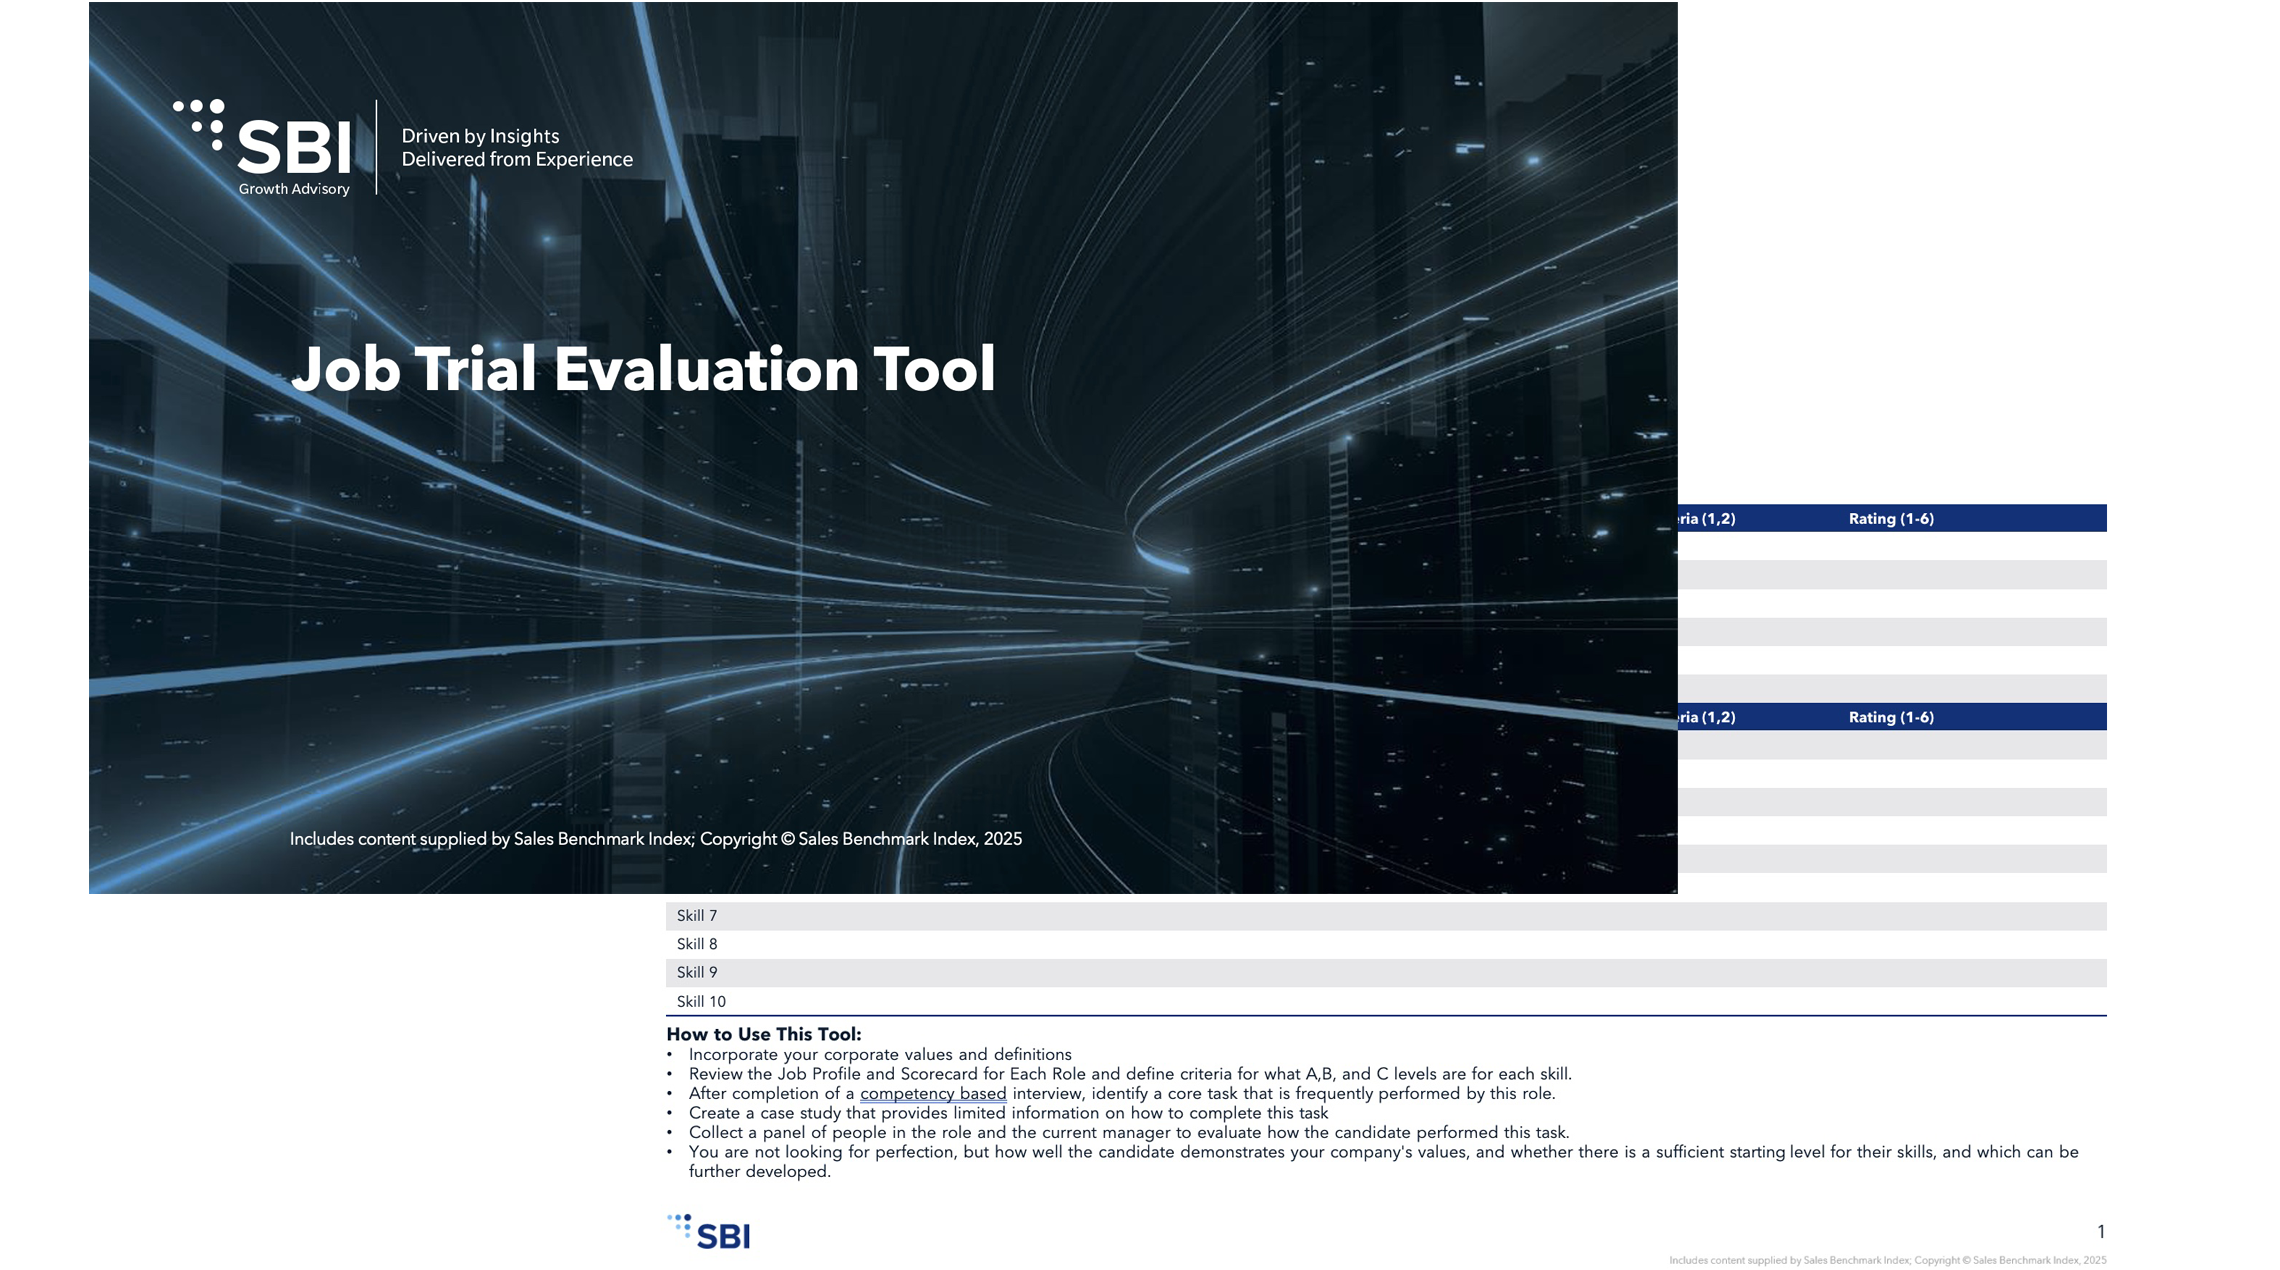Click the upper 'Rating (1-6)' column header
The image size is (2280, 1270).
[x=1891, y=518]
